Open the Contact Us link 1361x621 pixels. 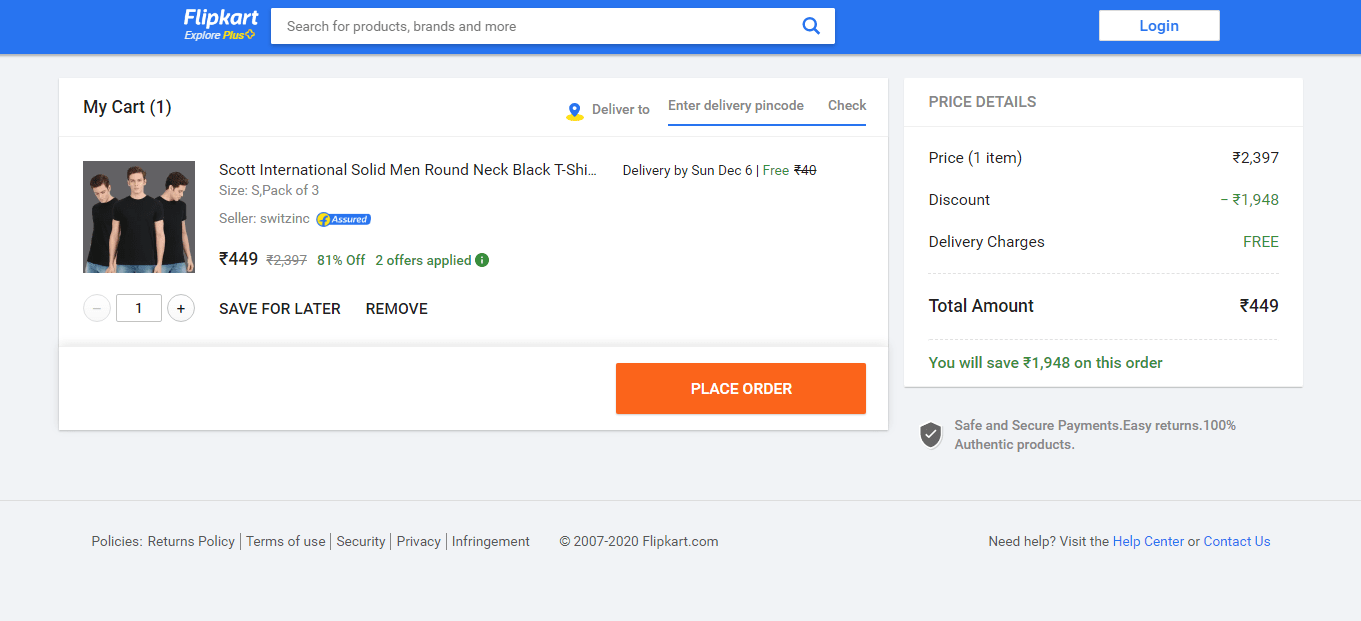[x=1237, y=541]
